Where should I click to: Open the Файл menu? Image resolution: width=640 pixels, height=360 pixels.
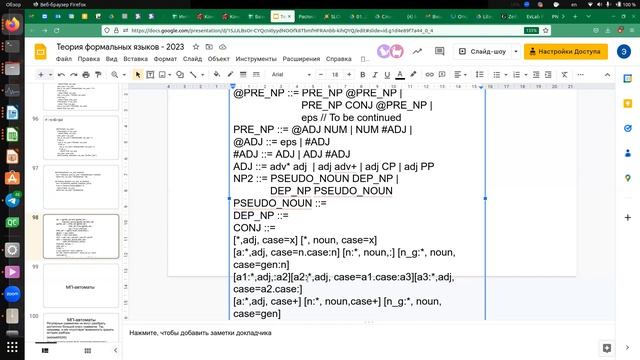[x=64, y=59]
